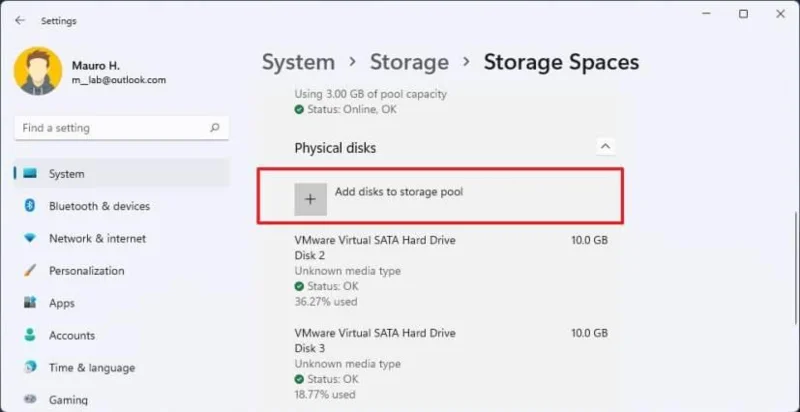This screenshot has height=412, width=800.
Task: Open Bluetooth & devices settings
Action: click(121, 206)
